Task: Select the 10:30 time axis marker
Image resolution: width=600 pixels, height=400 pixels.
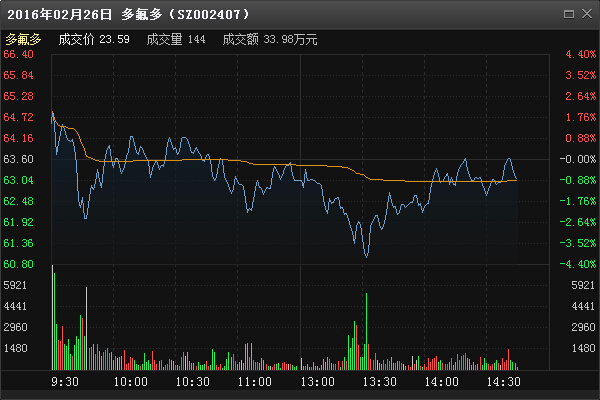Action: click(192, 382)
